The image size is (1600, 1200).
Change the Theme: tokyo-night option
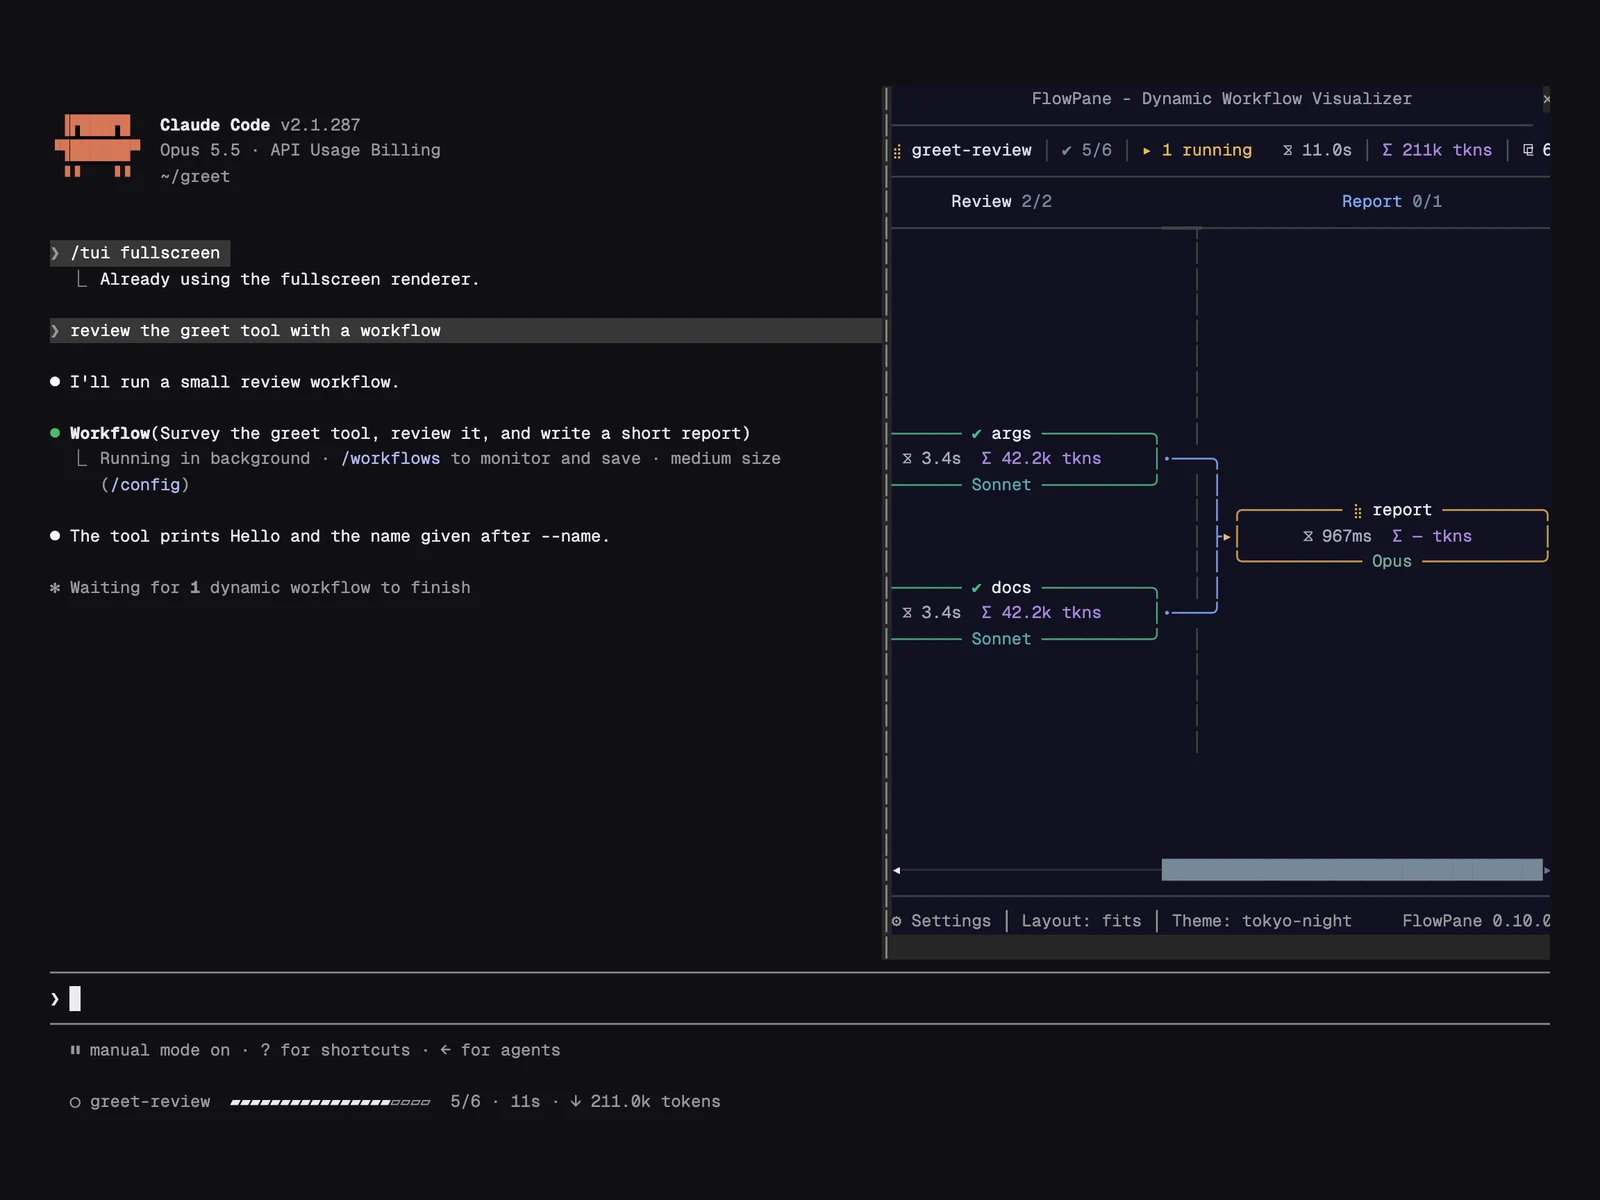click(1261, 921)
